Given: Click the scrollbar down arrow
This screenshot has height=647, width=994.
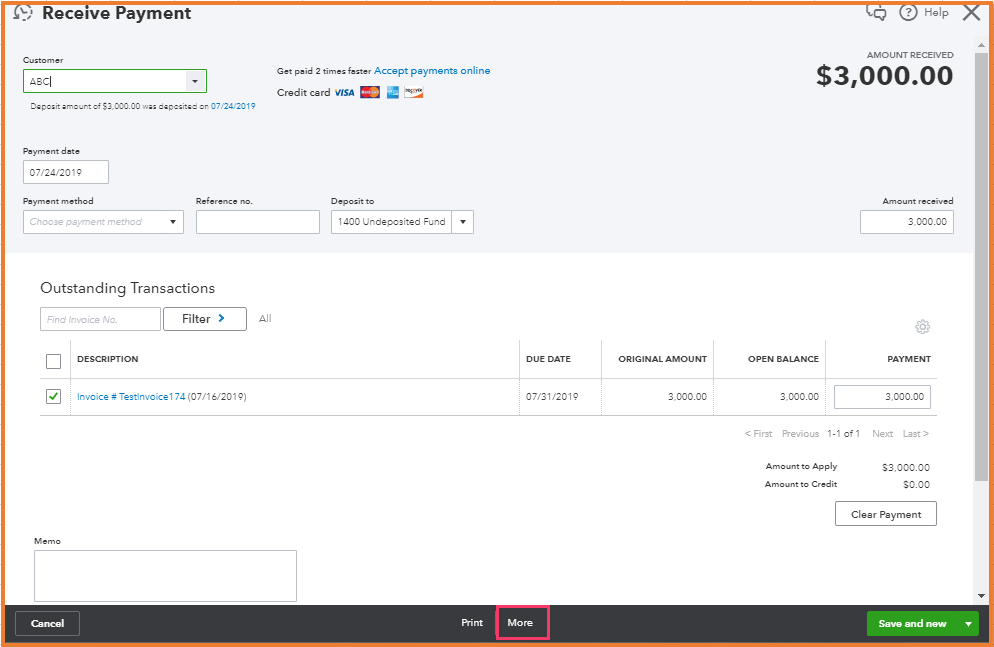Looking at the screenshot, I should 981,596.
